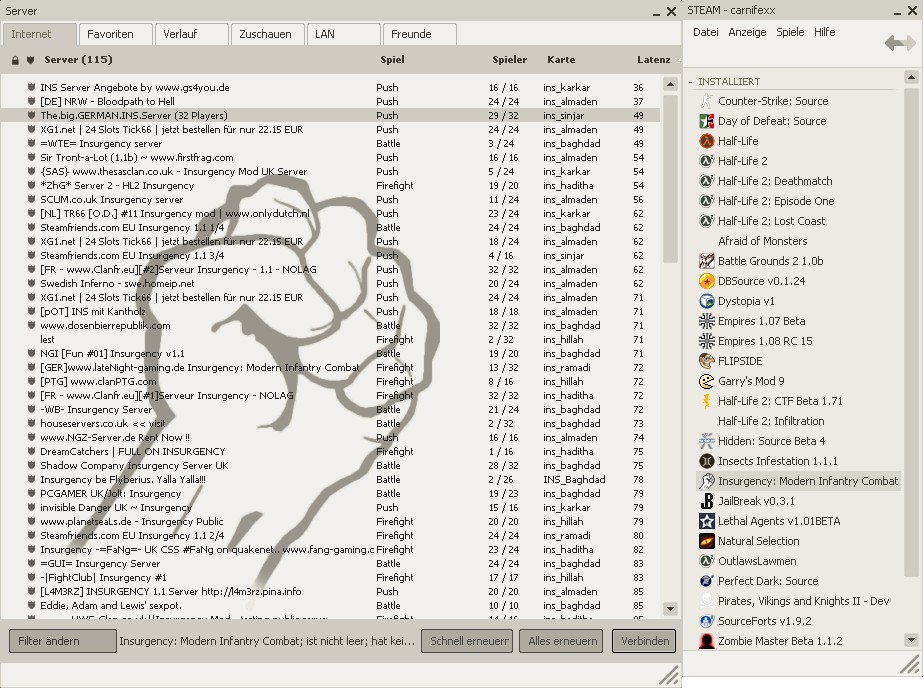Viewport: 924px width, 688px height.
Task: Click the Half-Life 2: Episode One icon
Action: [706, 201]
